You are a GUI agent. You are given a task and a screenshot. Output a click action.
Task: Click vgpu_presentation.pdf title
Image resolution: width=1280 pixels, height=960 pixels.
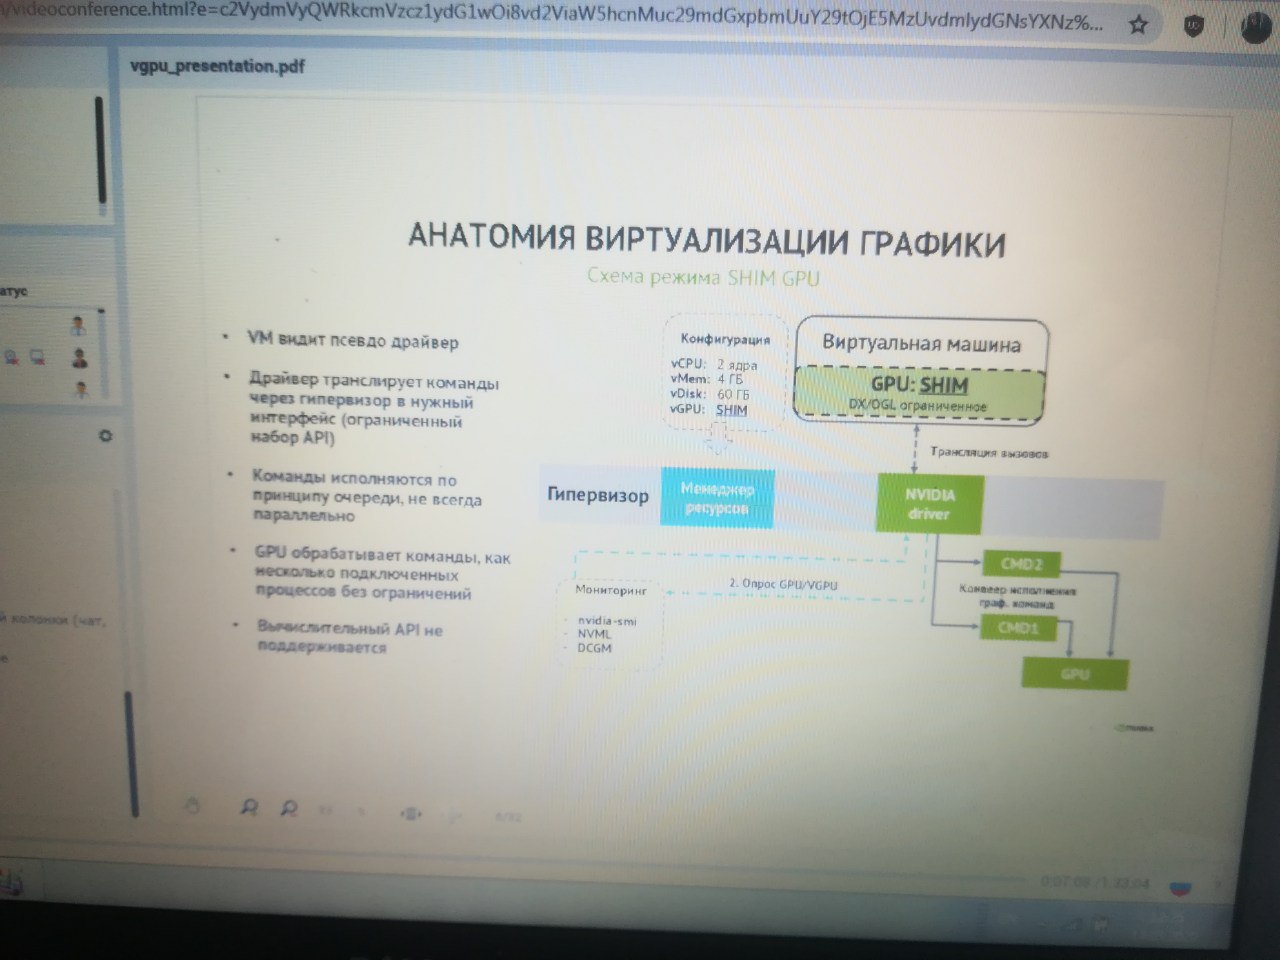pos(217,67)
